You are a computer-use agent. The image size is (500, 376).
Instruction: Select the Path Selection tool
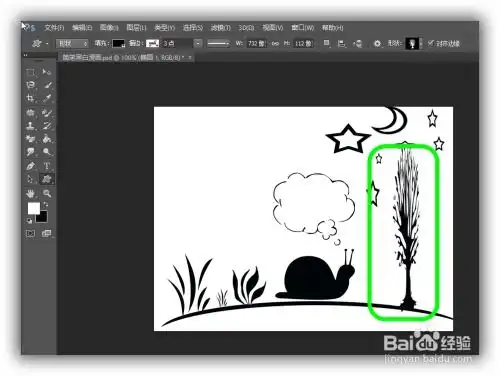pyautogui.click(x=30, y=179)
